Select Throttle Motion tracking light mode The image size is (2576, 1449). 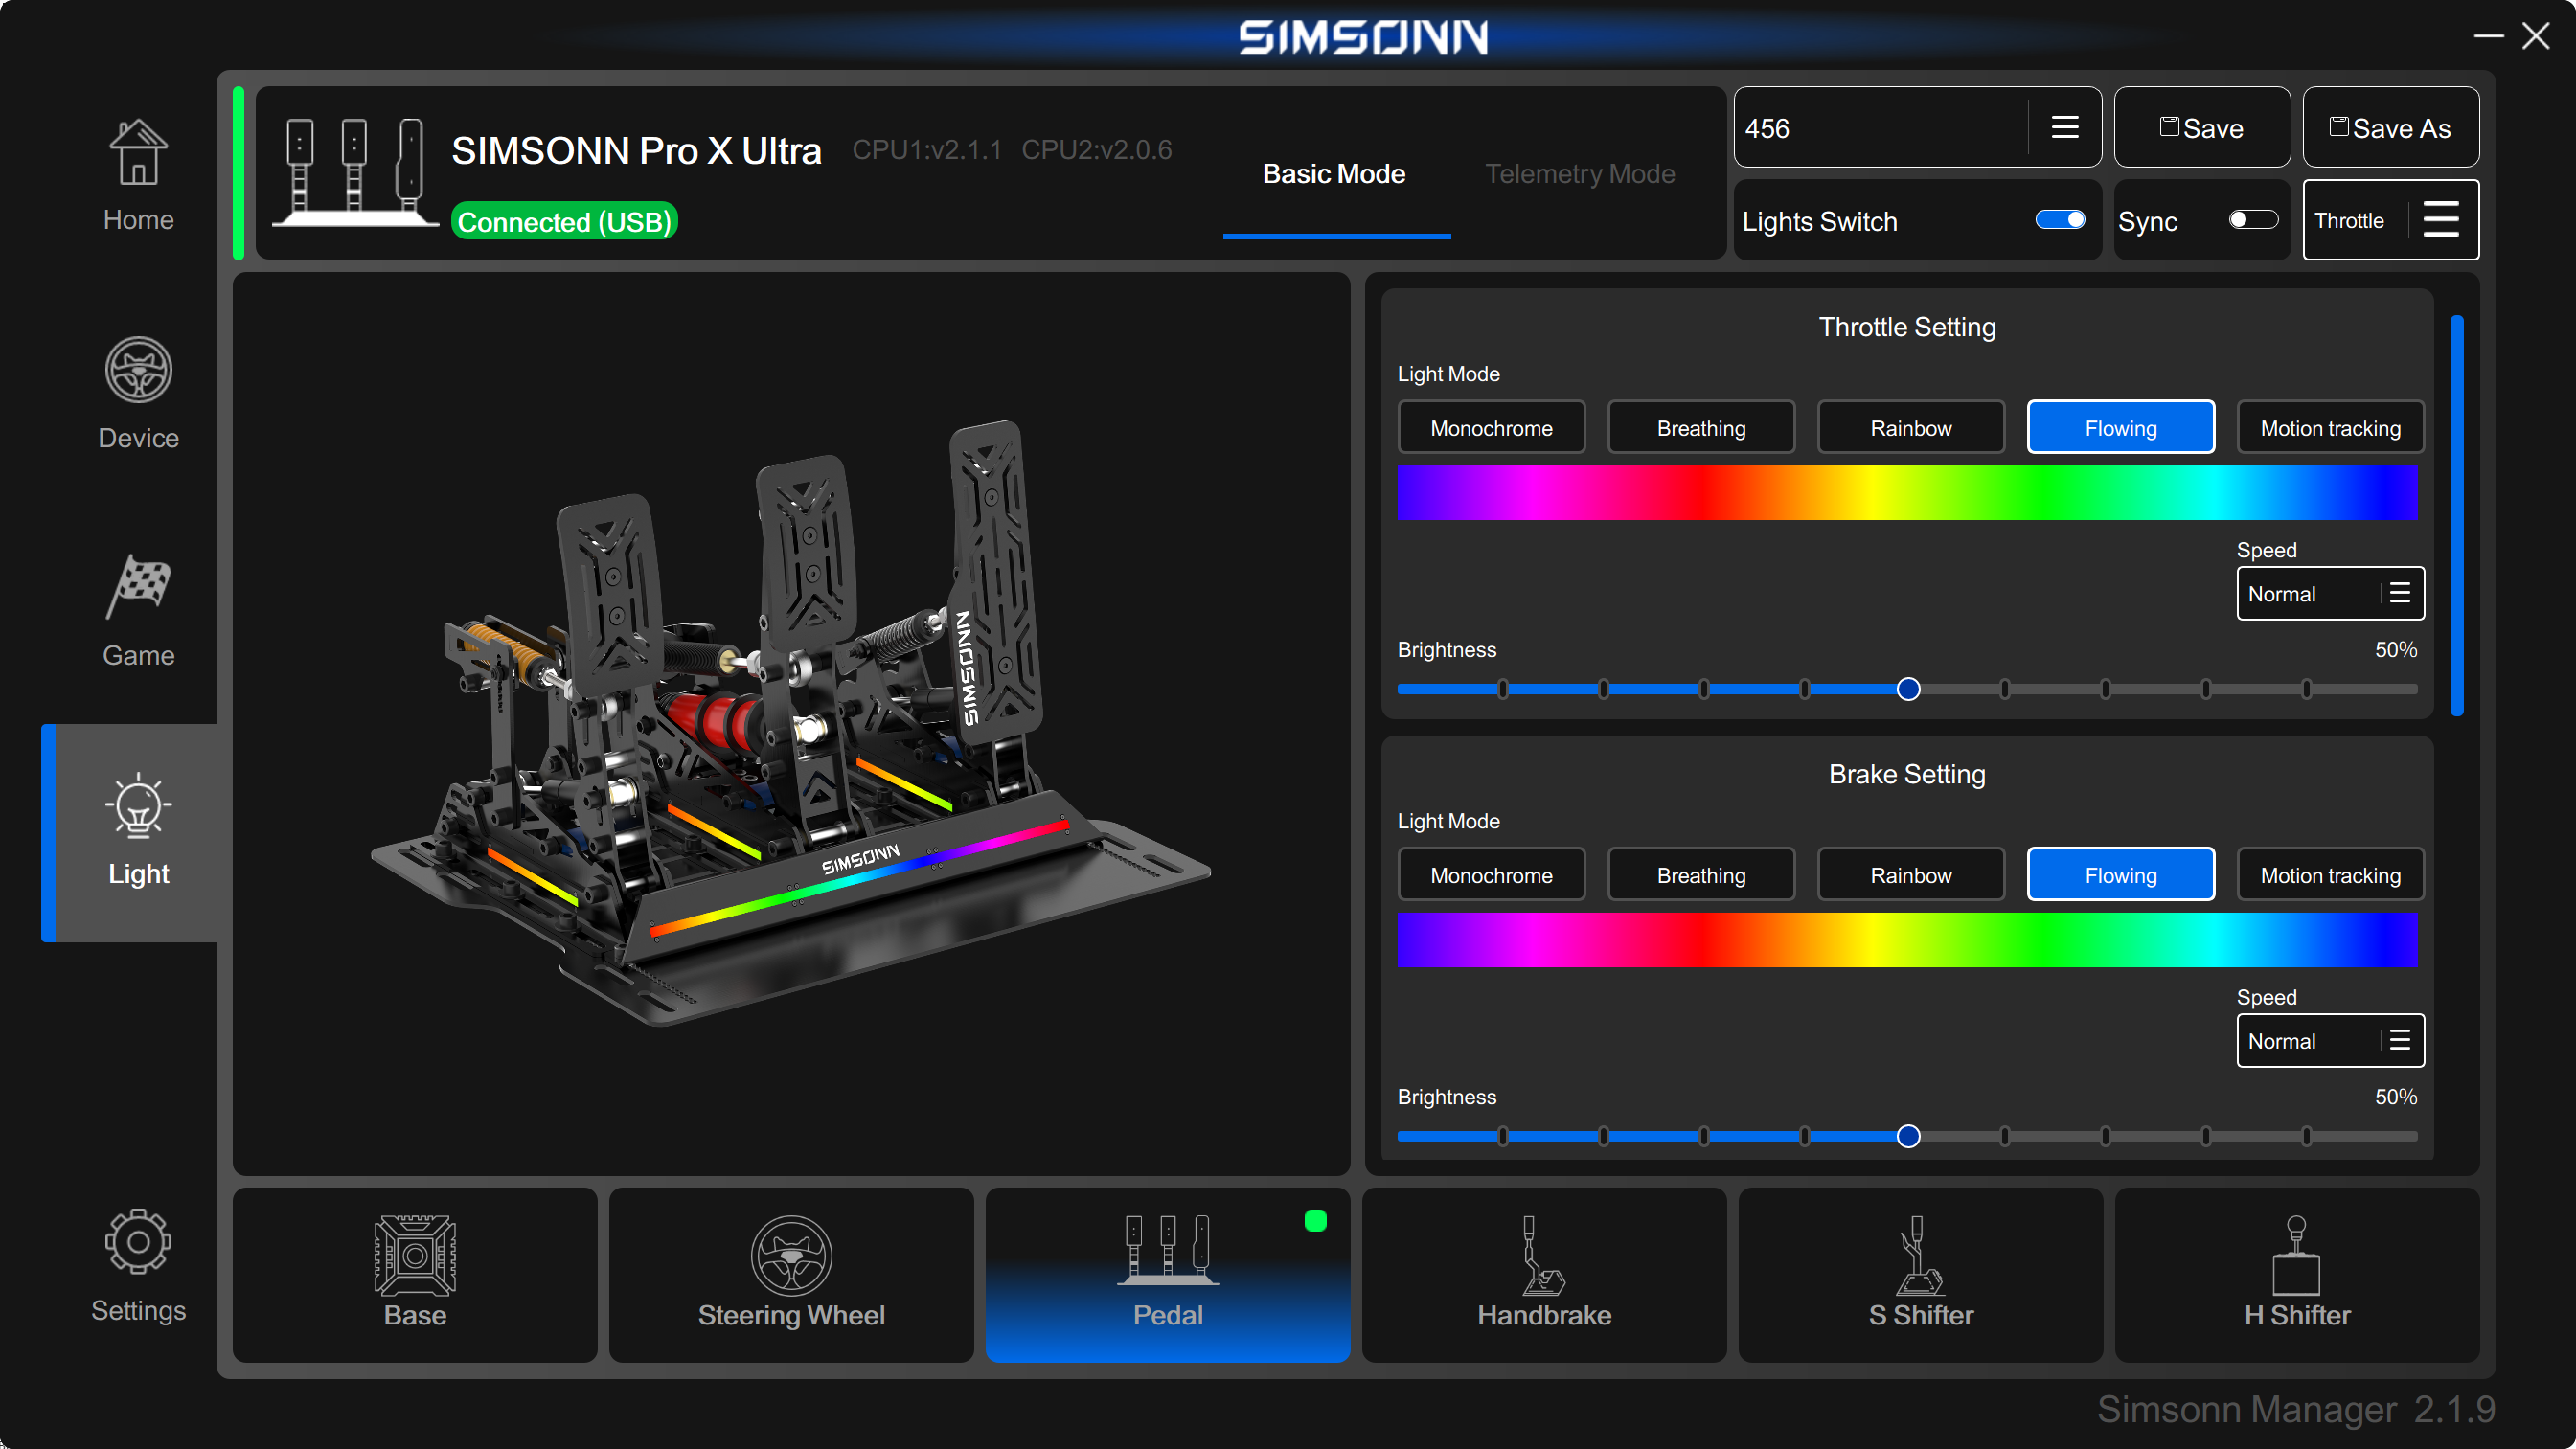click(x=2331, y=428)
